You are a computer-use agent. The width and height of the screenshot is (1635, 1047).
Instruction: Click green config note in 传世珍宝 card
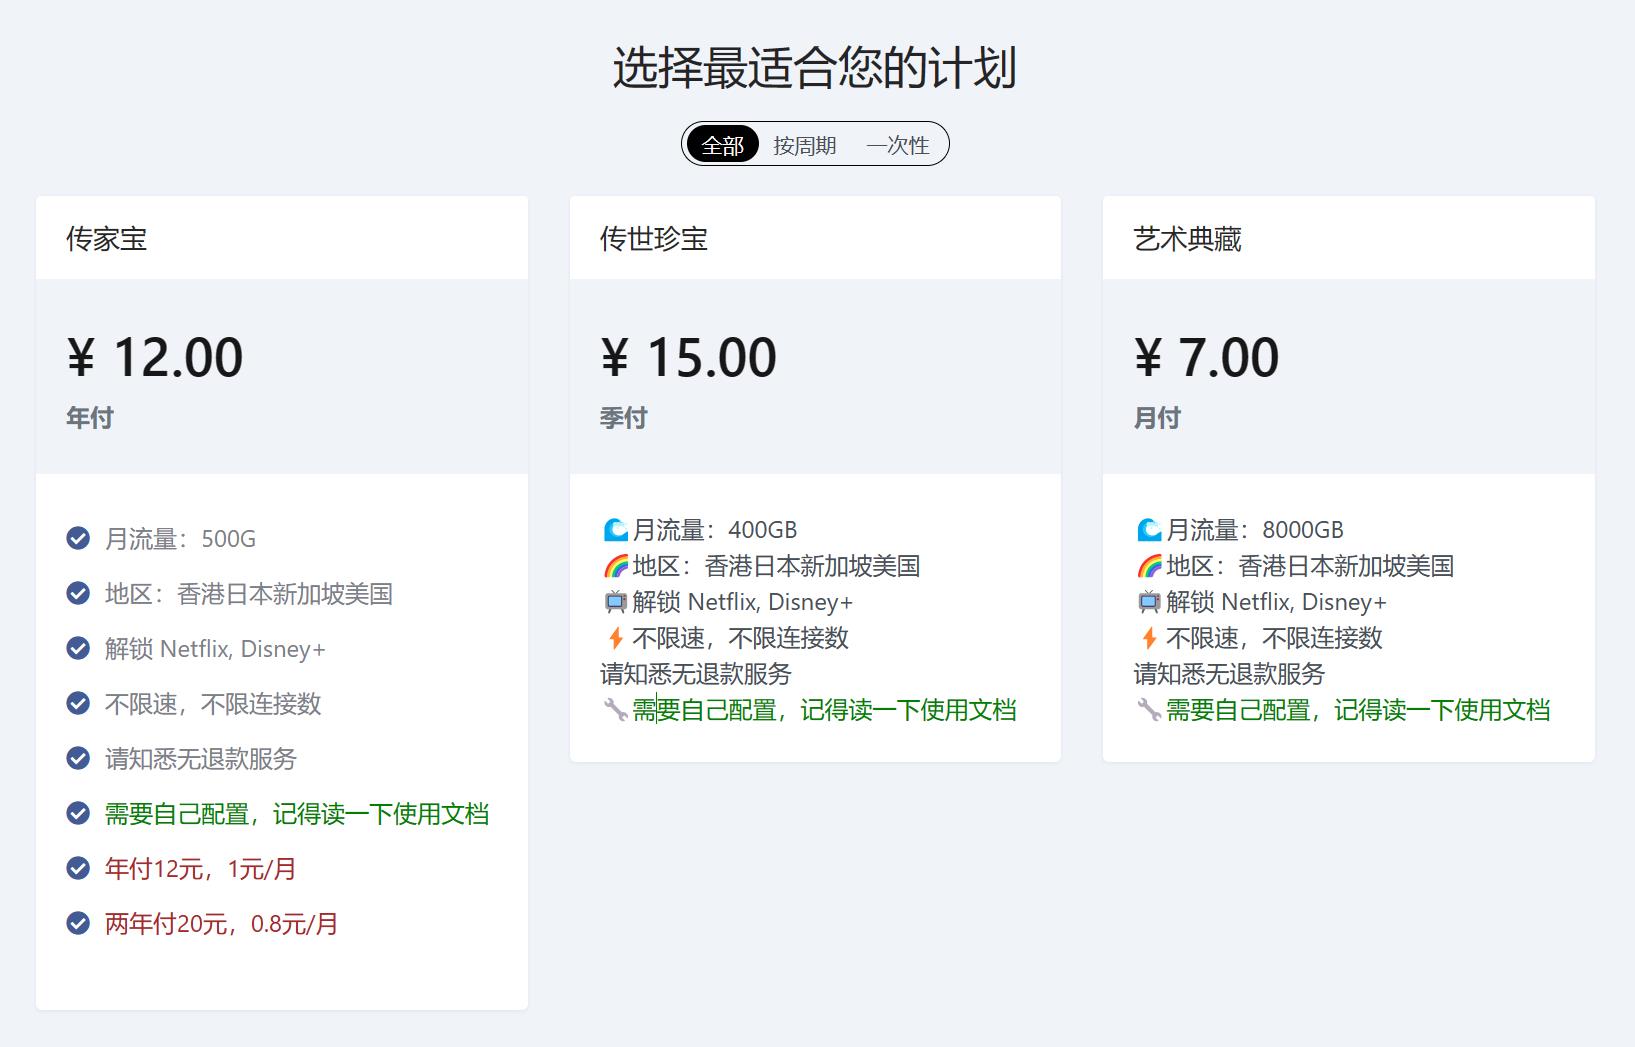click(825, 710)
